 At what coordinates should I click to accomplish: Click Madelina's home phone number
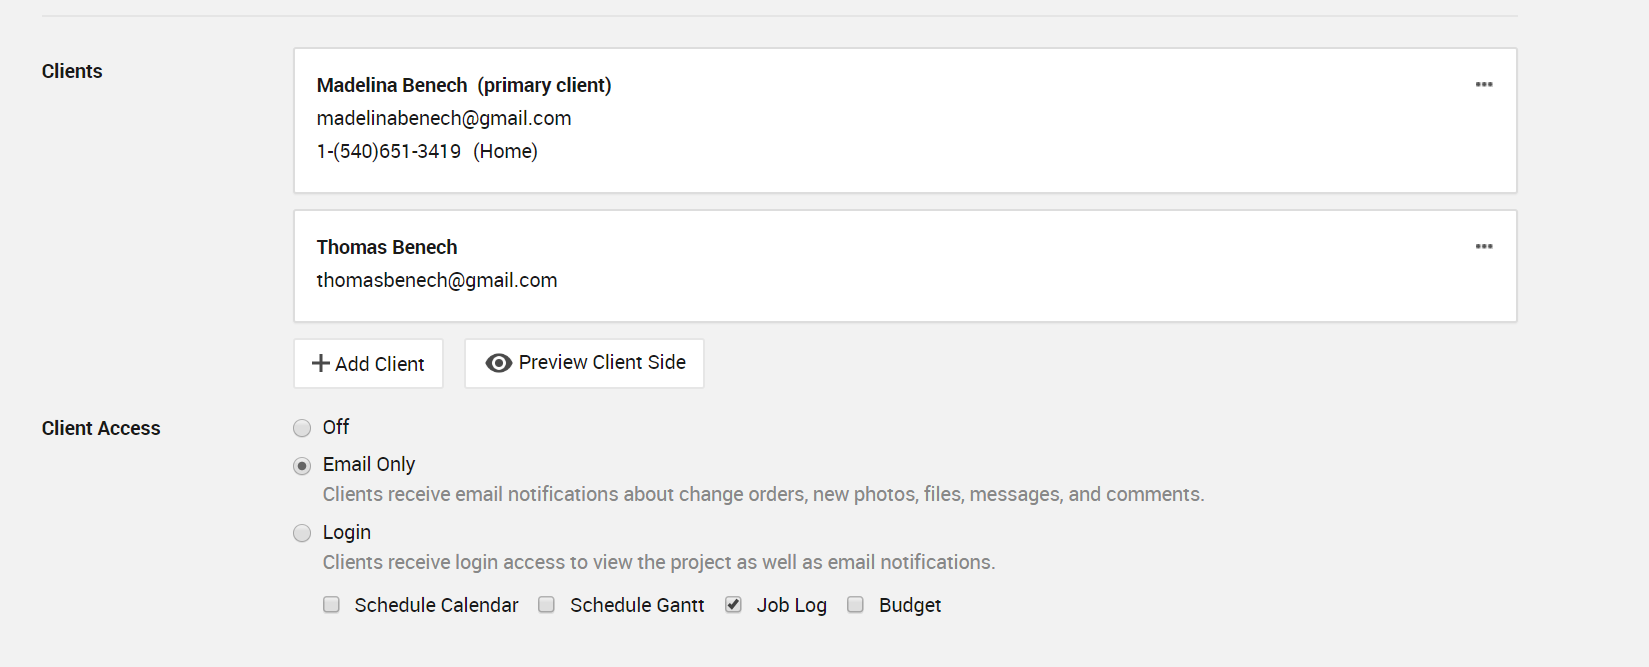coord(389,151)
